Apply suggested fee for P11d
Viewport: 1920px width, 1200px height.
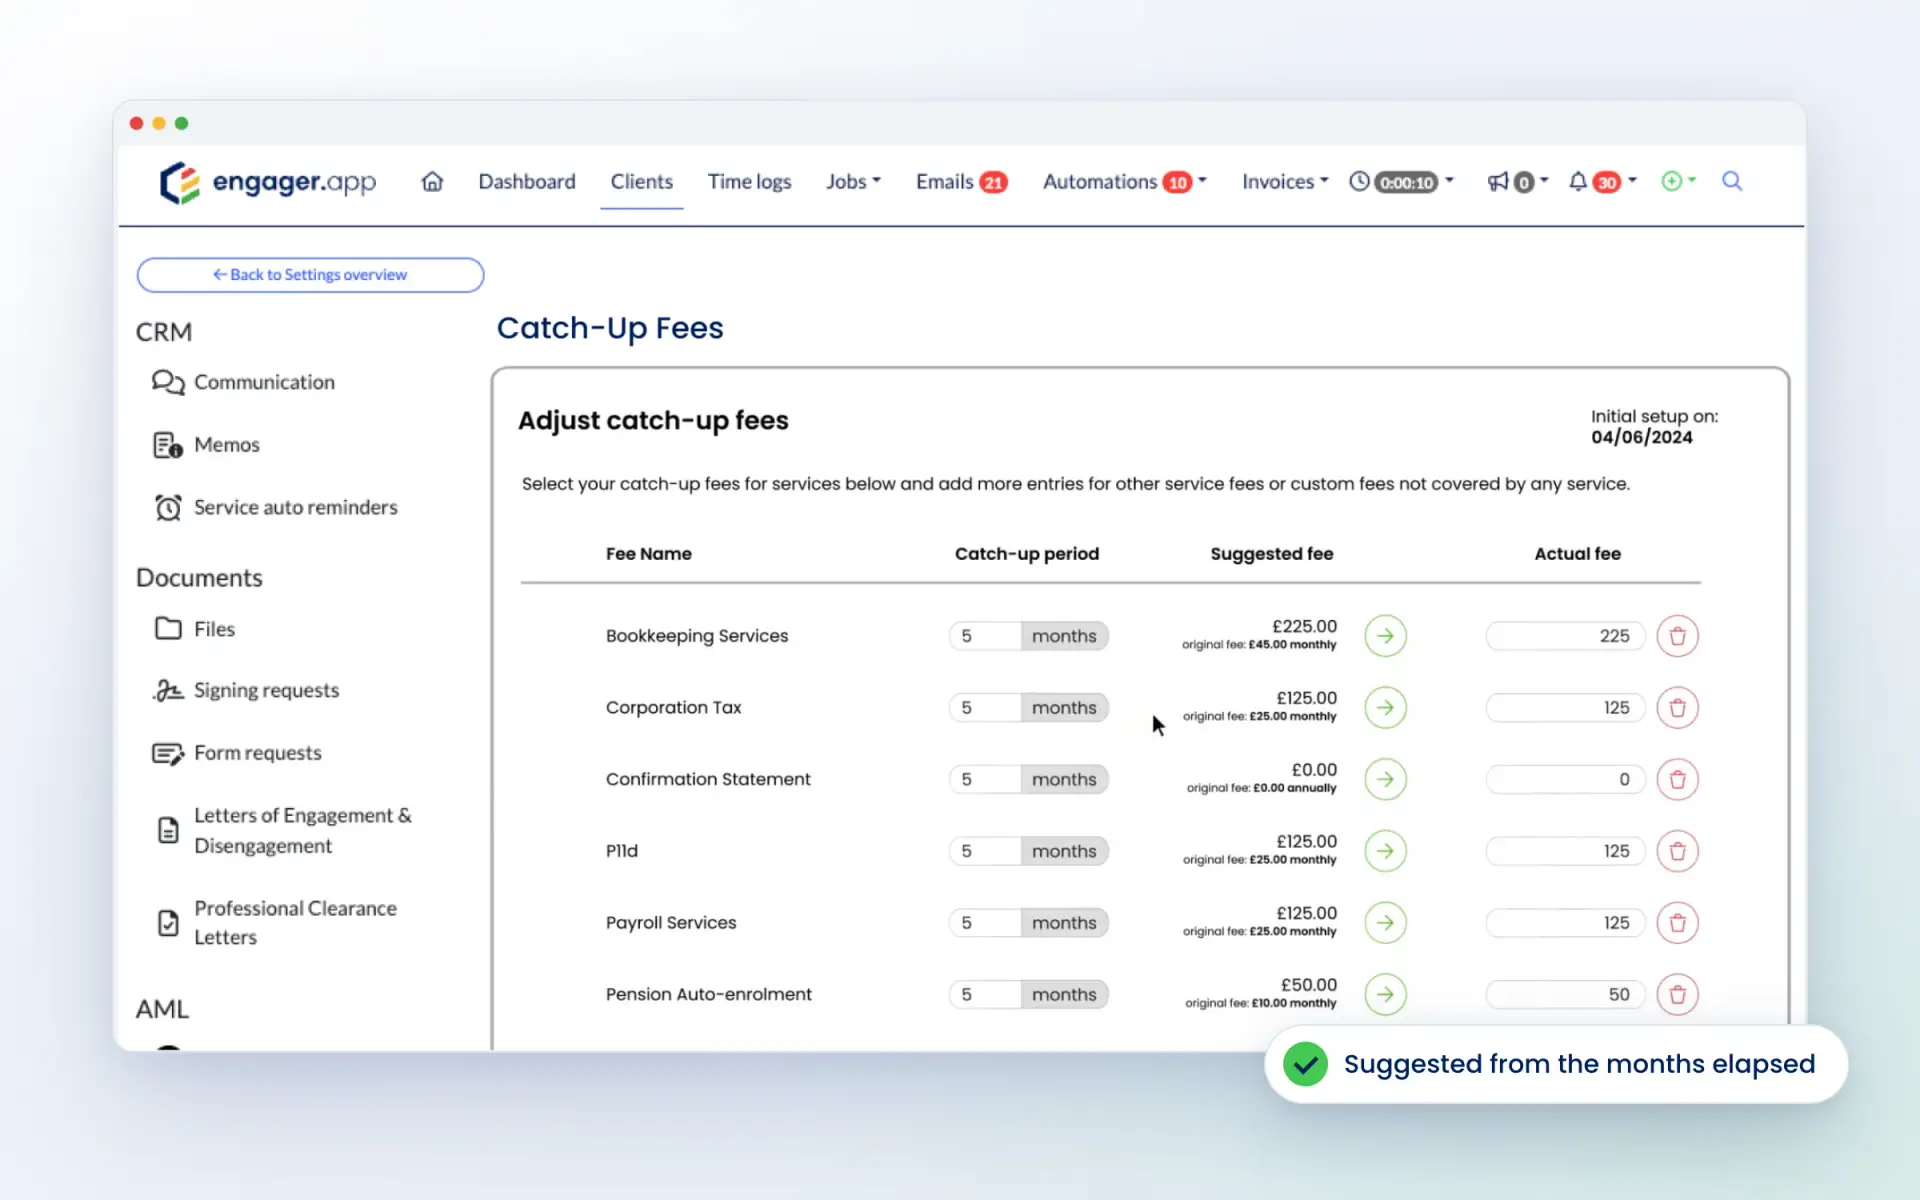pos(1385,851)
